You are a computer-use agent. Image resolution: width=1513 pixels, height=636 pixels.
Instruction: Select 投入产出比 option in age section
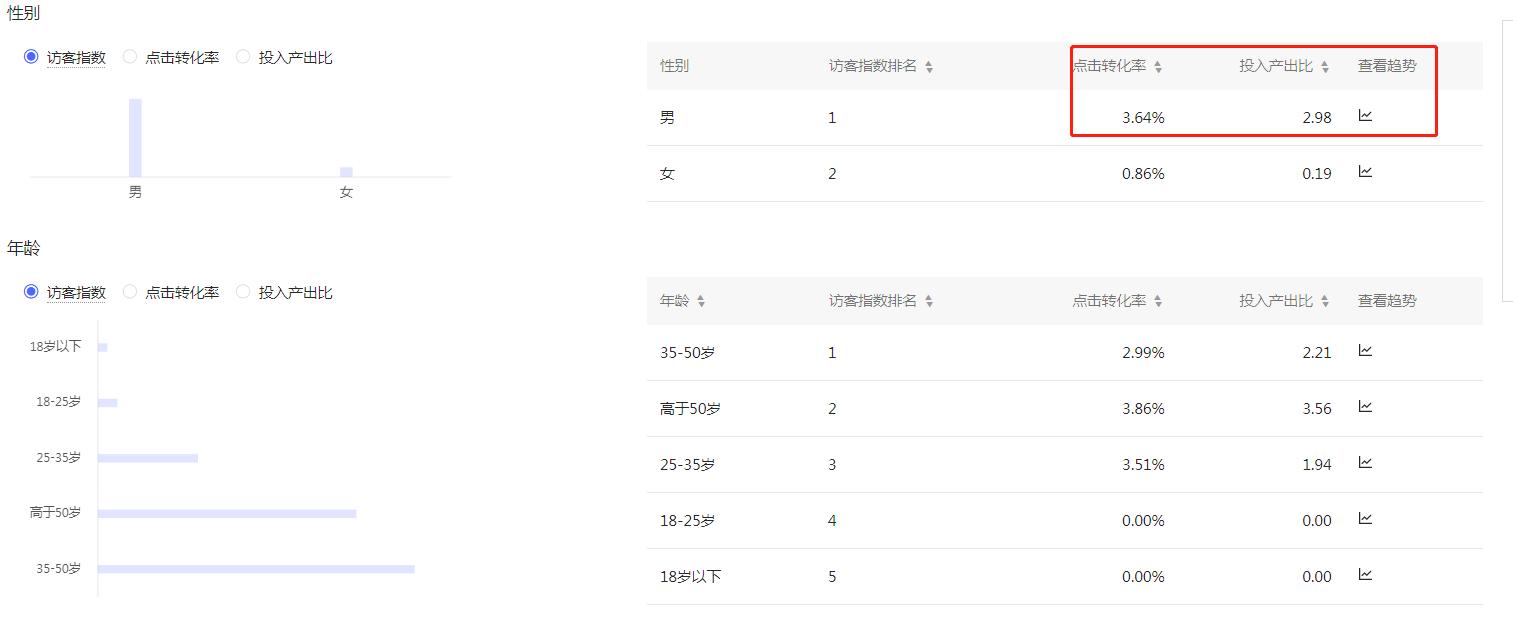click(x=243, y=292)
